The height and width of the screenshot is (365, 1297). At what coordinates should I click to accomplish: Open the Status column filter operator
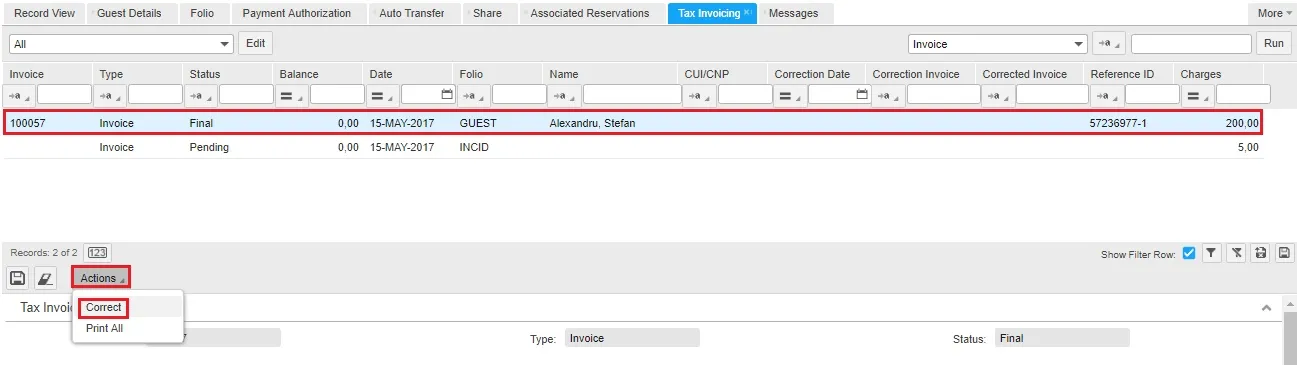pyautogui.click(x=200, y=95)
